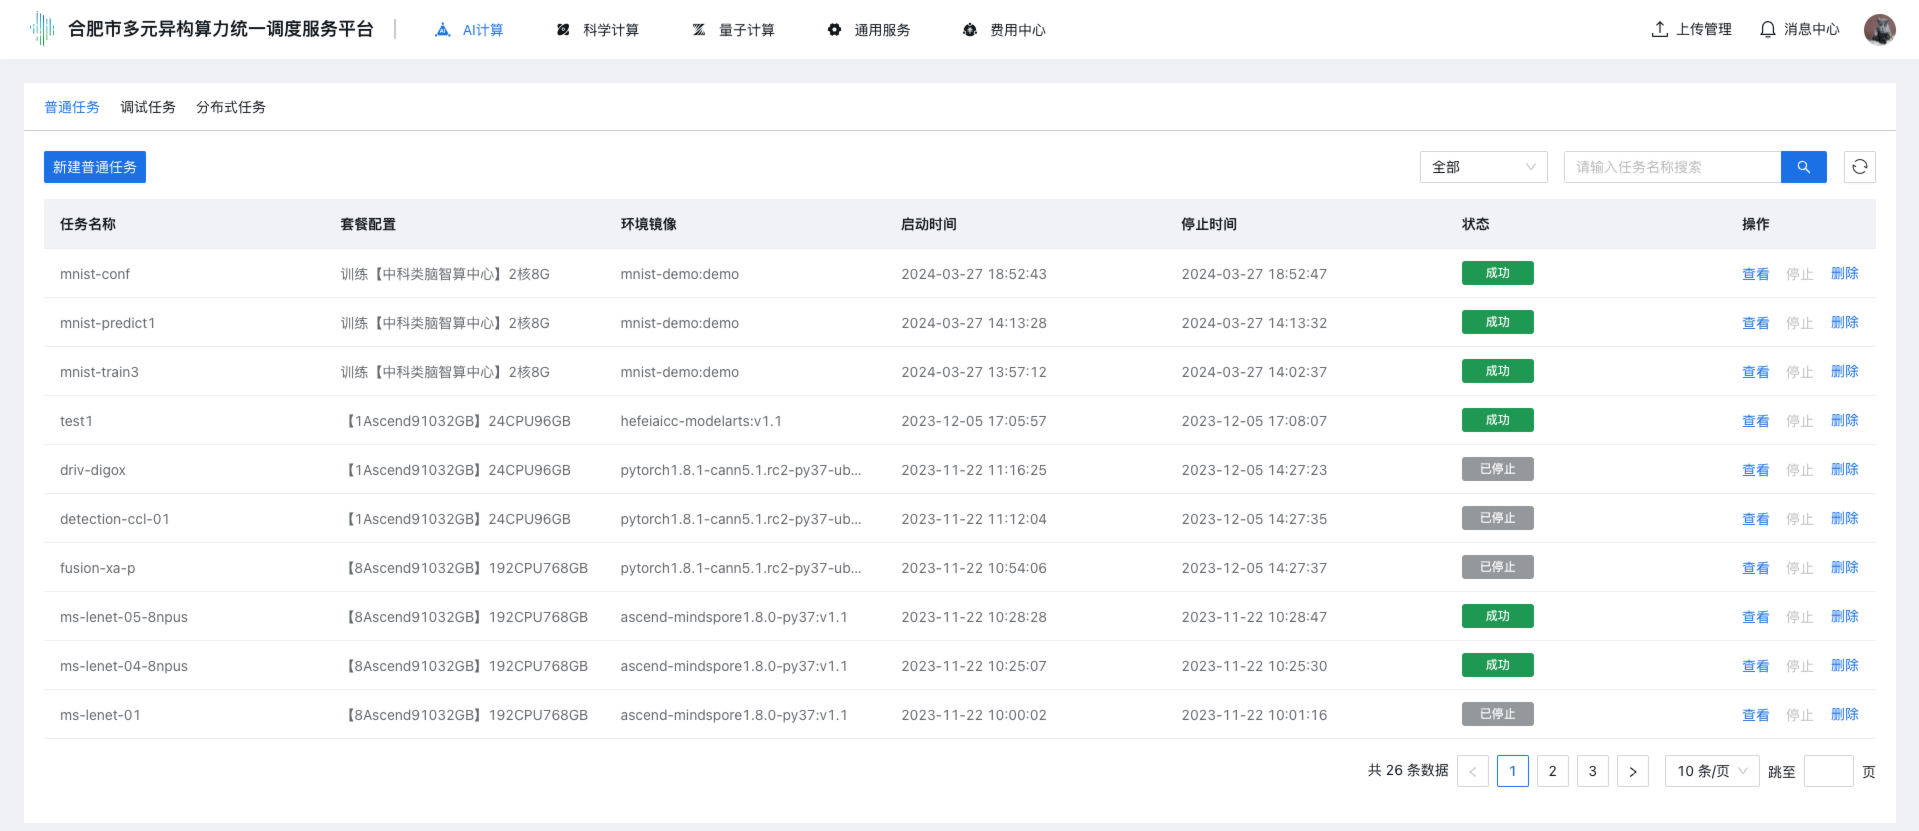
Task: Focus the task name search field
Action: (x=1671, y=167)
